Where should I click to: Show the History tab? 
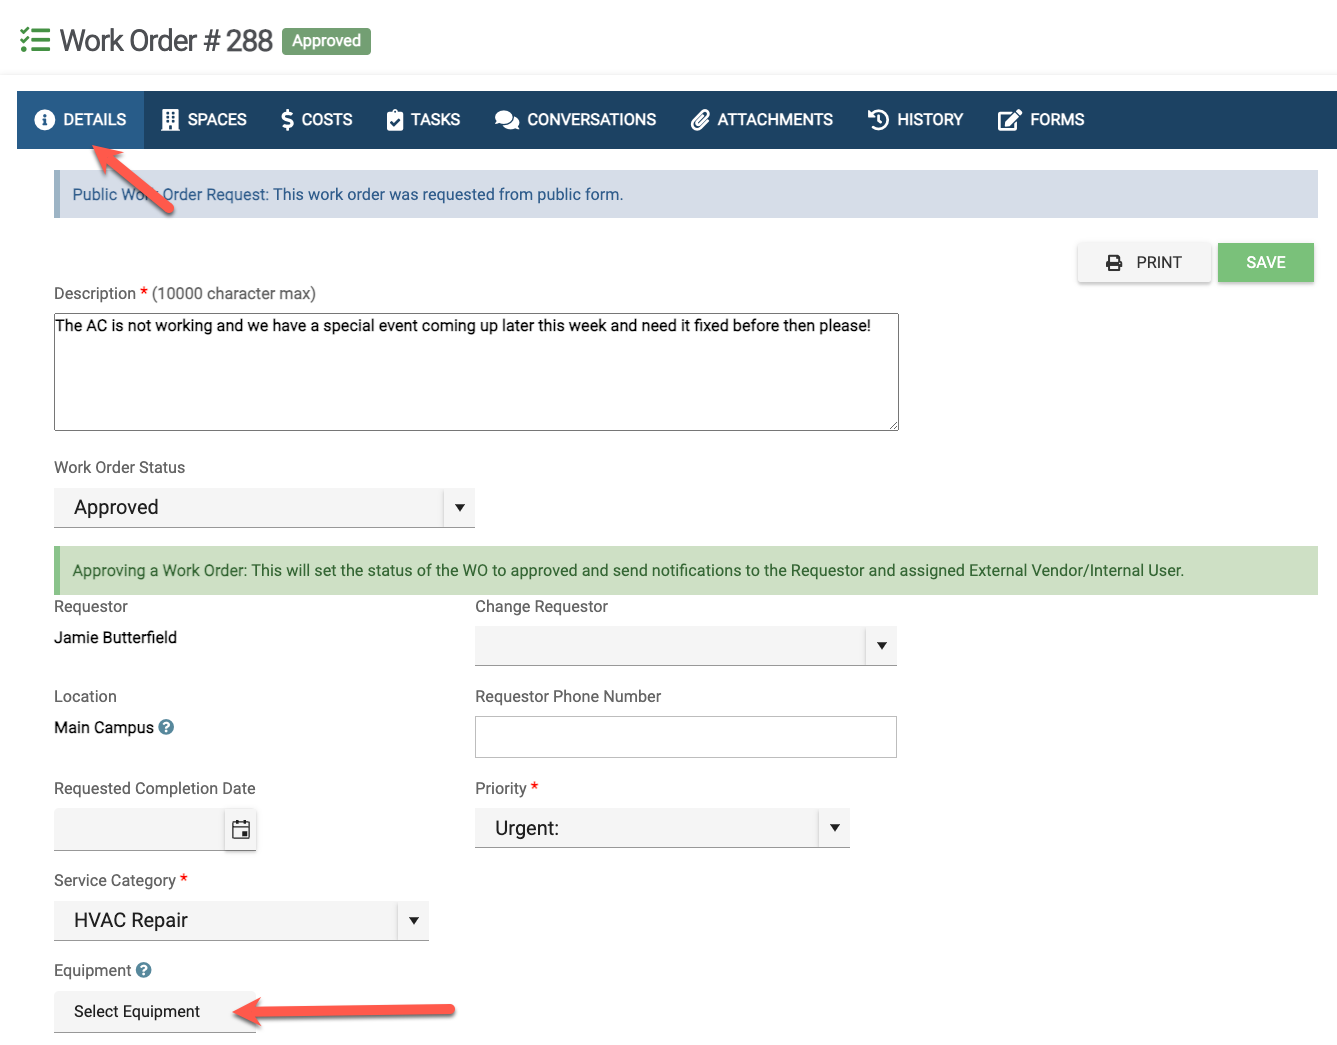[x=915, y=120]
